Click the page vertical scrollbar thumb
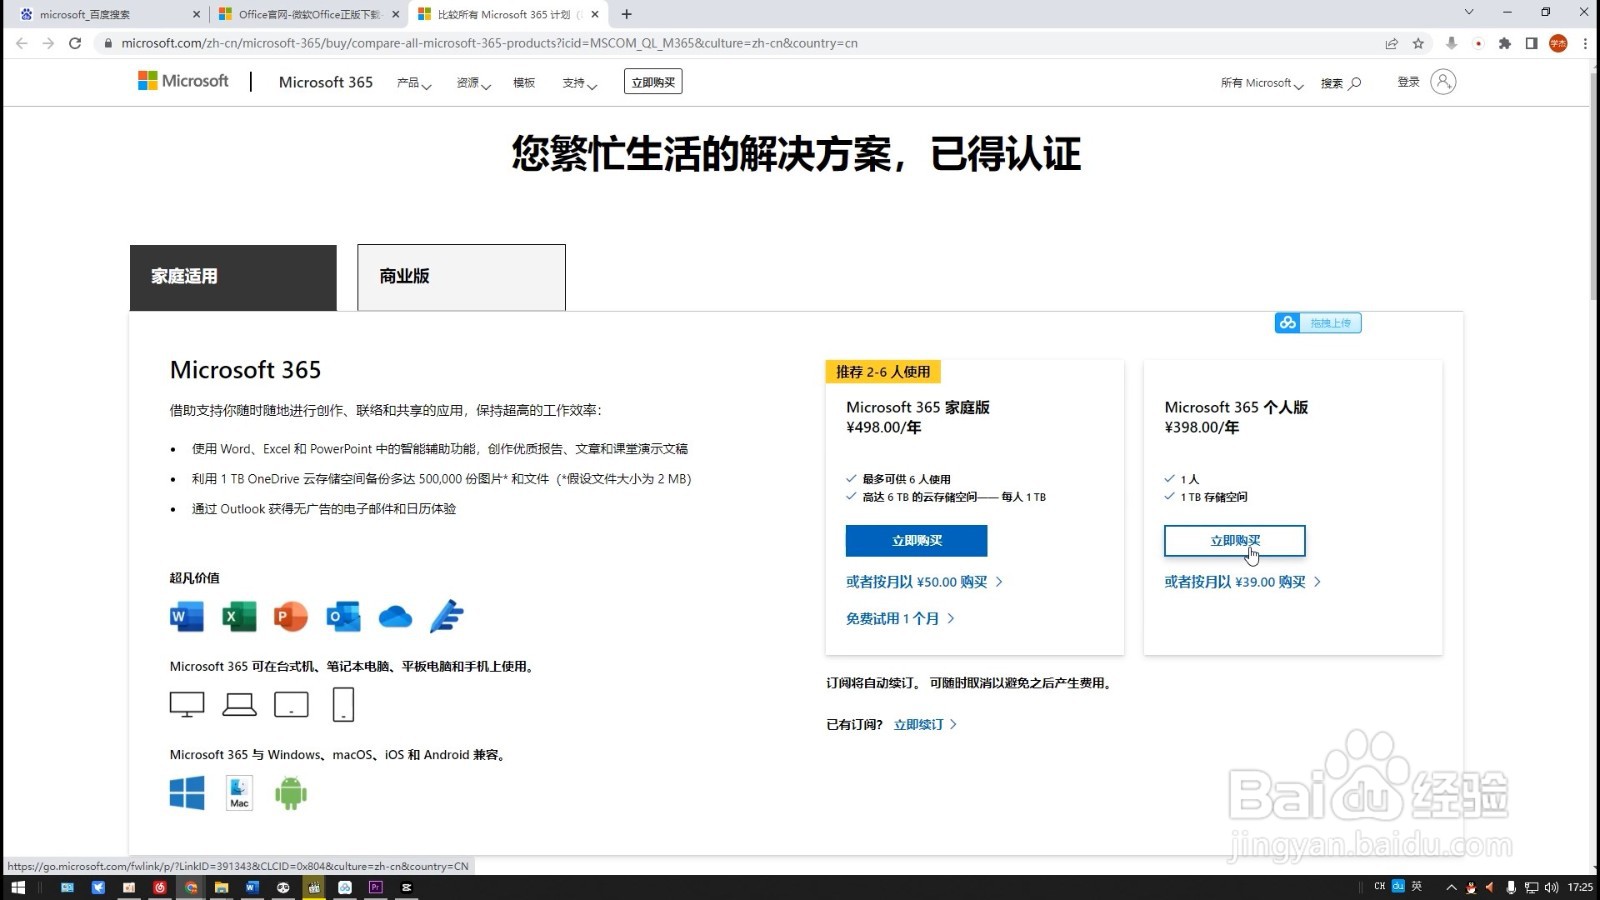Image resolution: width=1600 pixels, height=900 pixels. (1593, 185)
